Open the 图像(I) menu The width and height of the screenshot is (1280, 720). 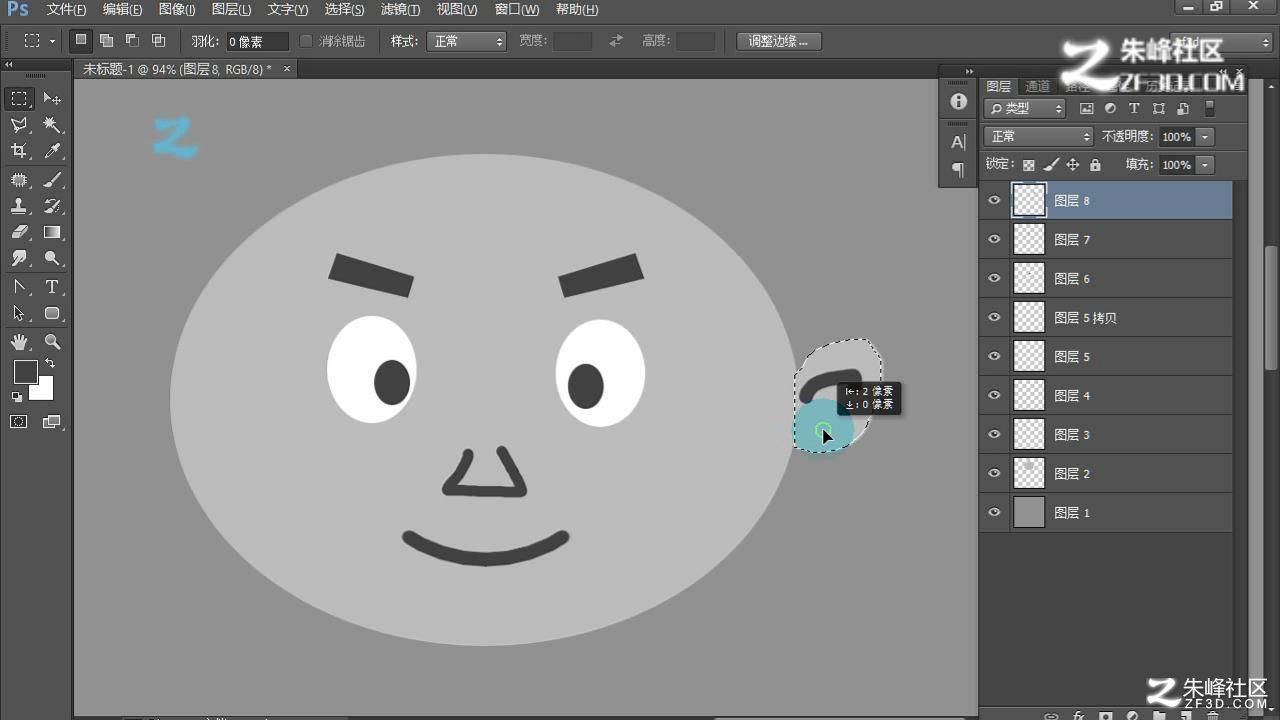point(176,9)
